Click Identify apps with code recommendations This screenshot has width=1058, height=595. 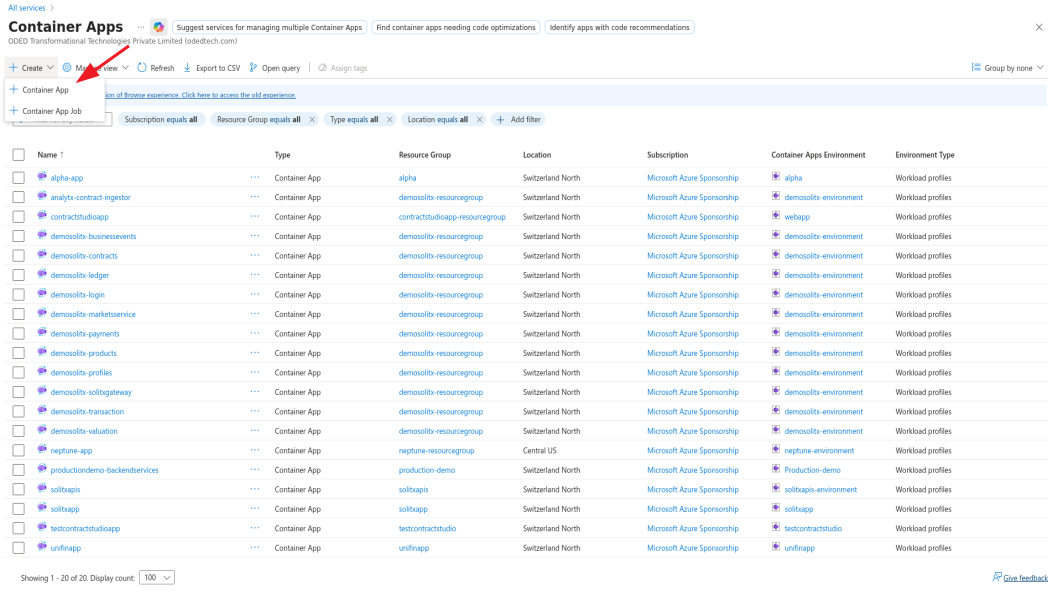pos(619,27)
